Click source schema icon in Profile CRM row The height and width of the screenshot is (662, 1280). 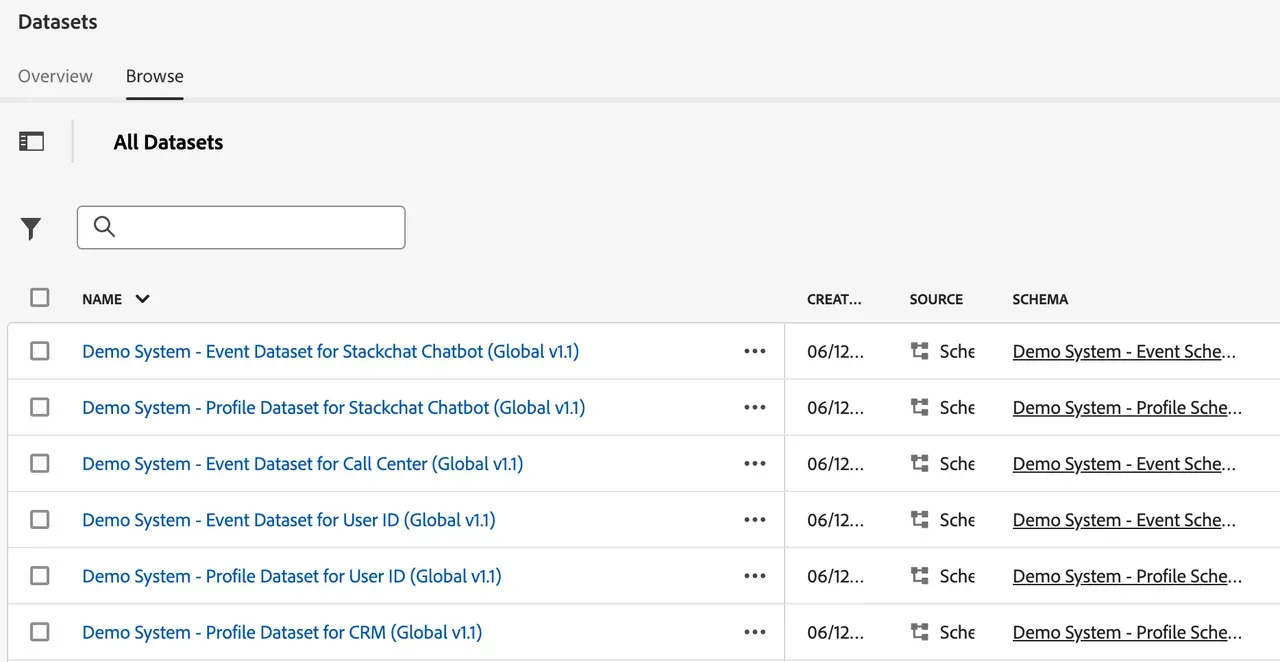coord(920,632)
